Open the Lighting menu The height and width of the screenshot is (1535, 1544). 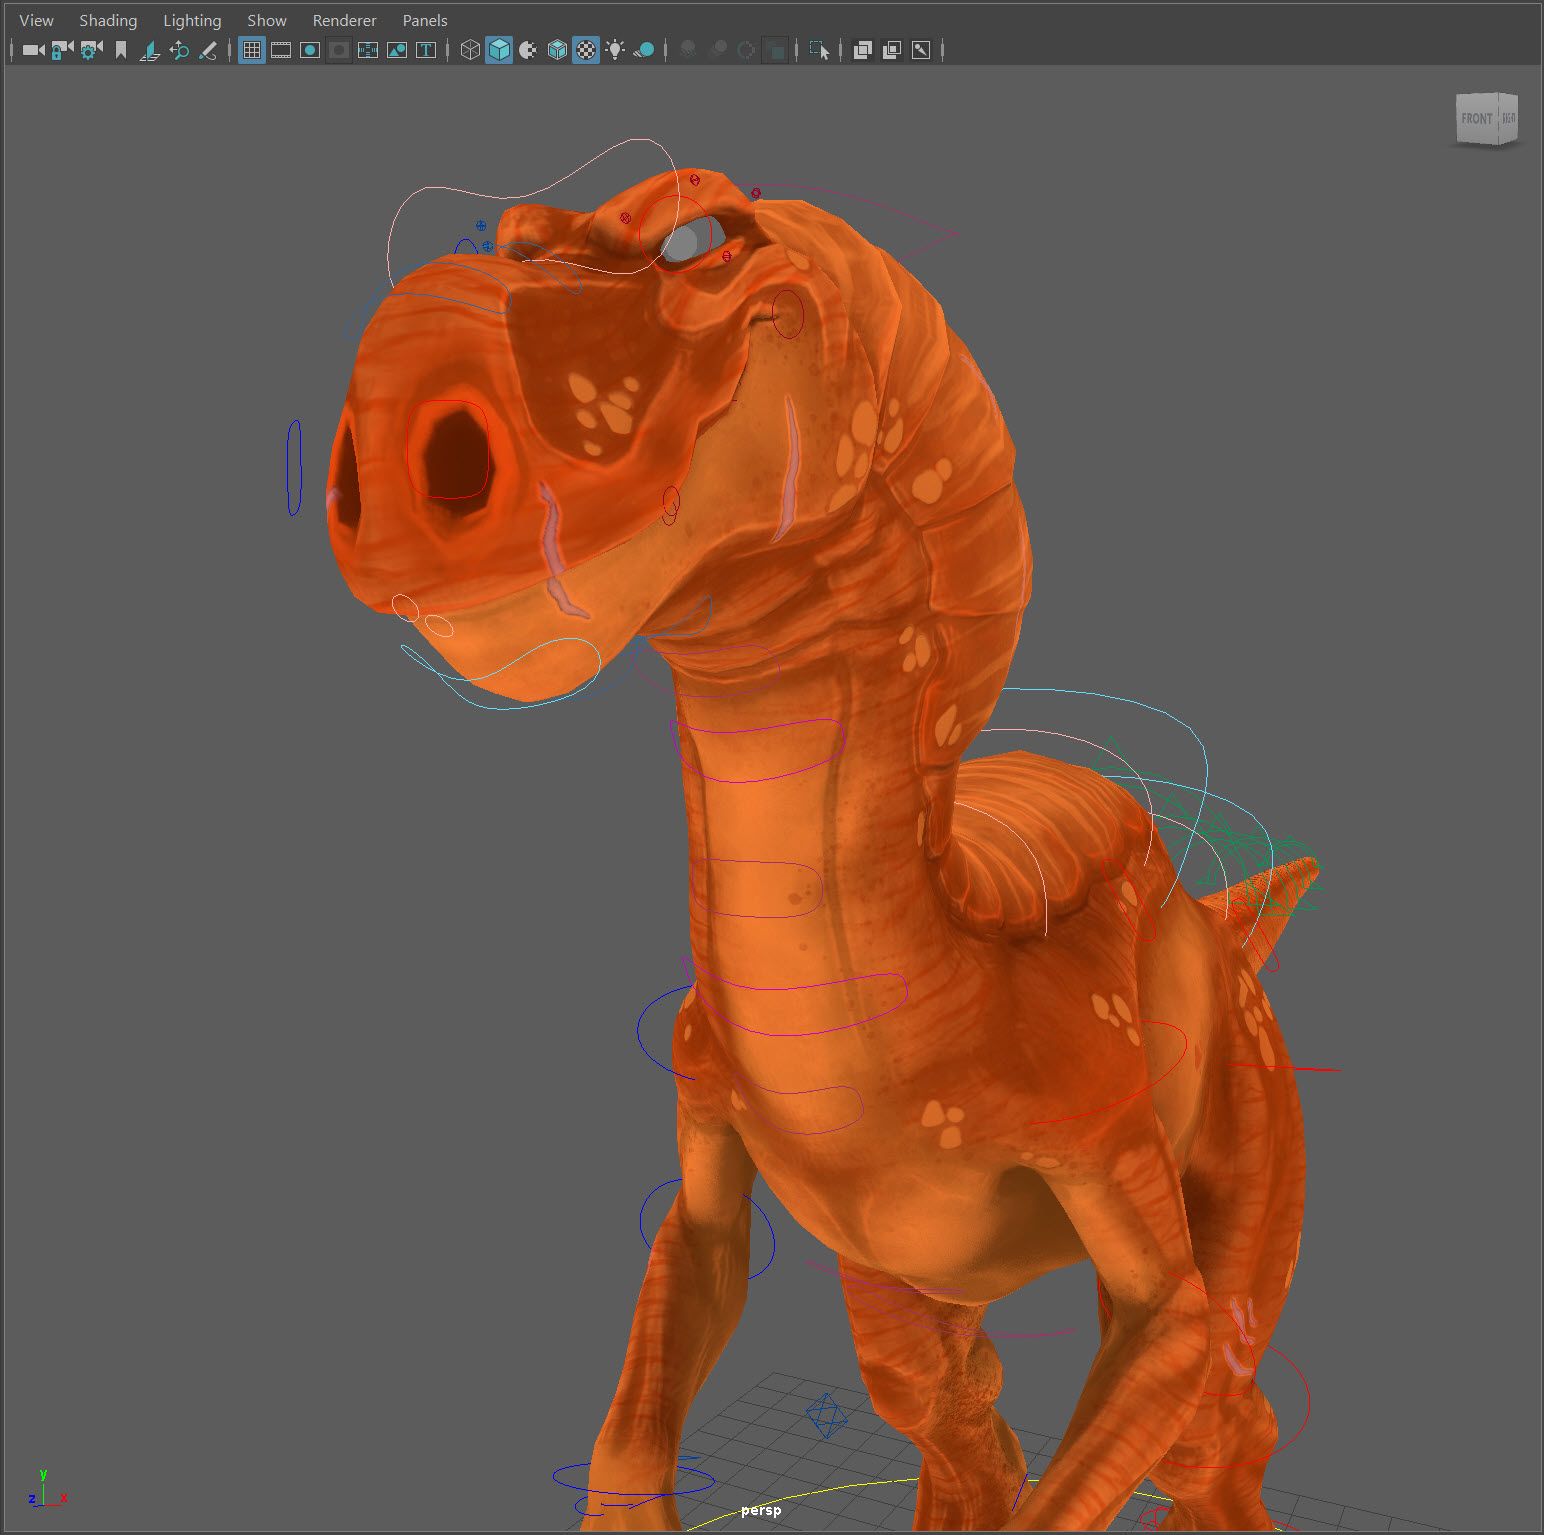point(192,20)
